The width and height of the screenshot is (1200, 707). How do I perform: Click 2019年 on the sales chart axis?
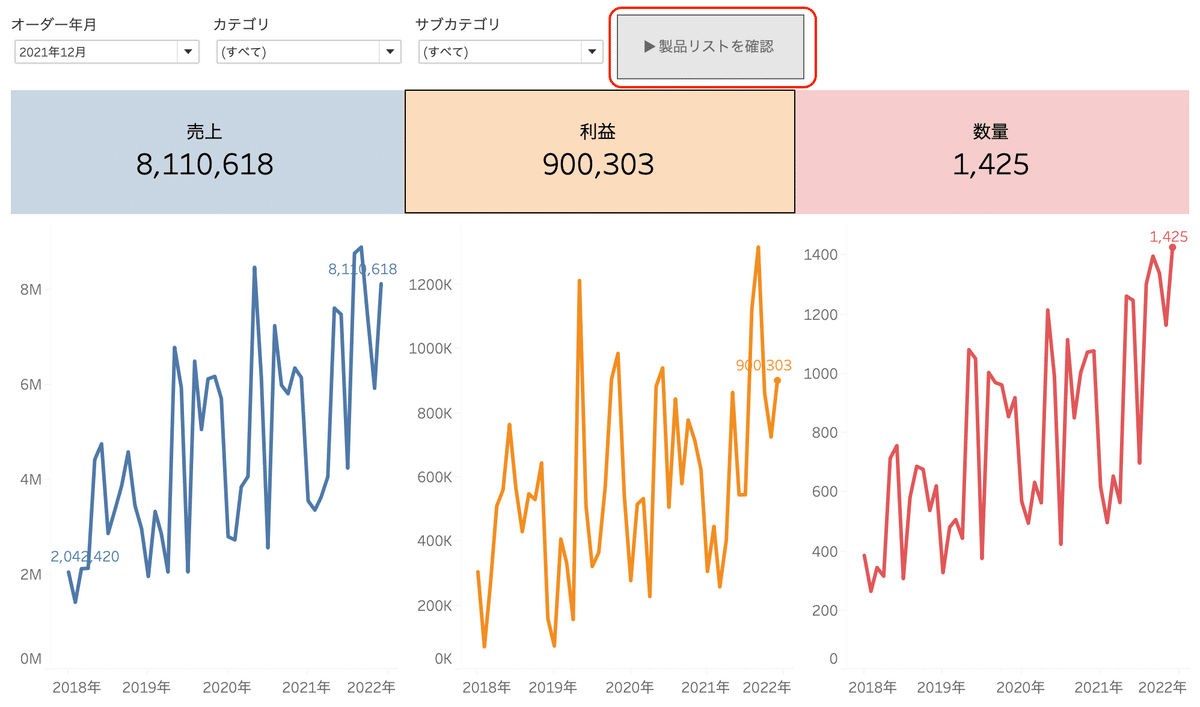[x=147, y=688]
